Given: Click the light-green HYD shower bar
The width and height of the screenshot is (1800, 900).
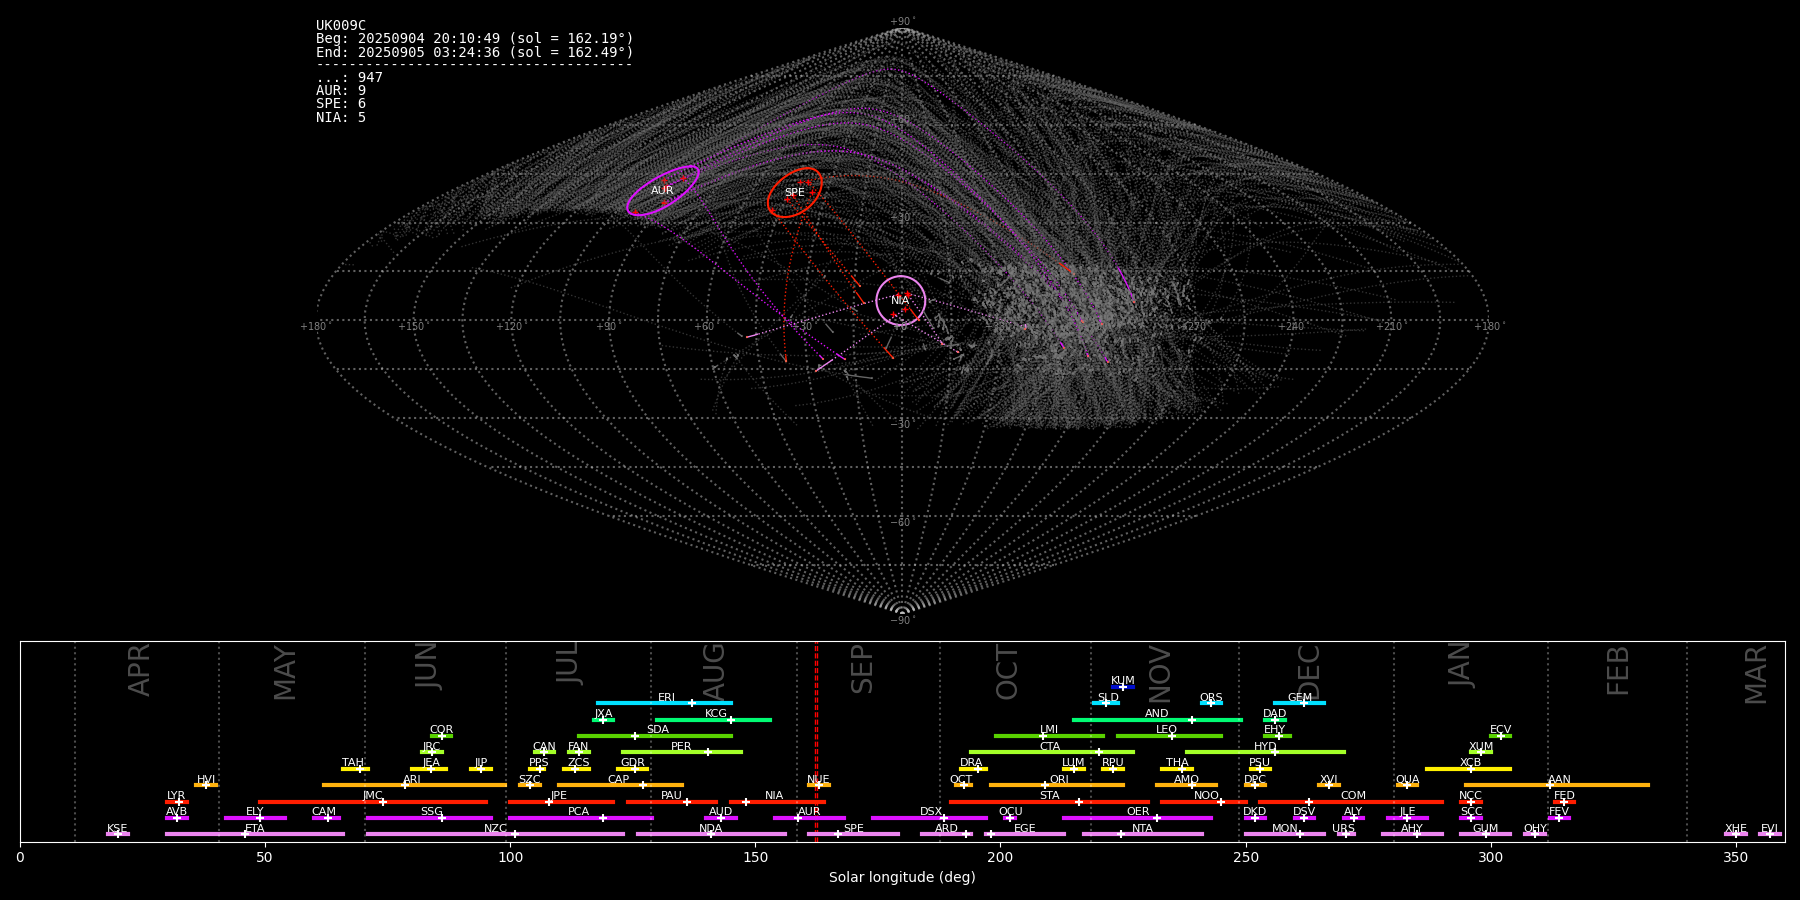Looking at the screenshot, I should 1265,752.
